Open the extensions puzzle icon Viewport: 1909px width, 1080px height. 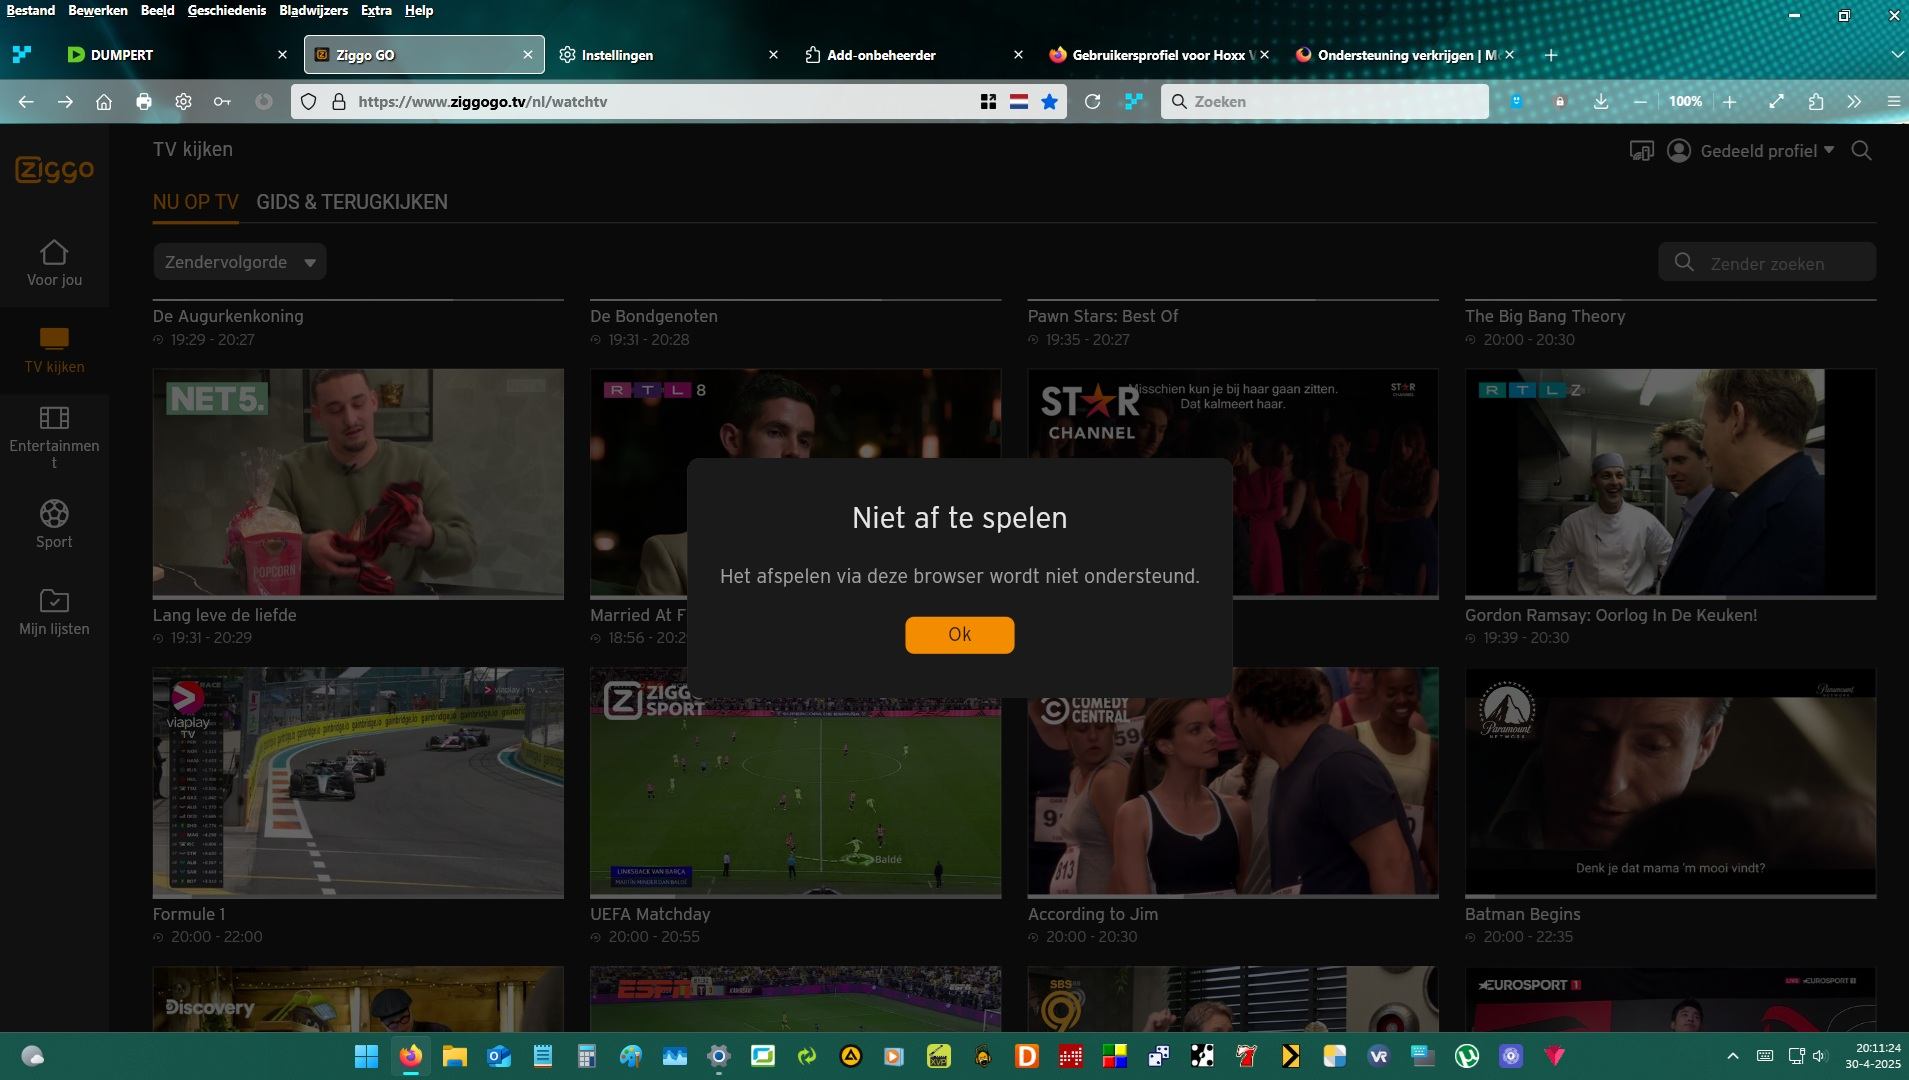tap(1816, 101)
